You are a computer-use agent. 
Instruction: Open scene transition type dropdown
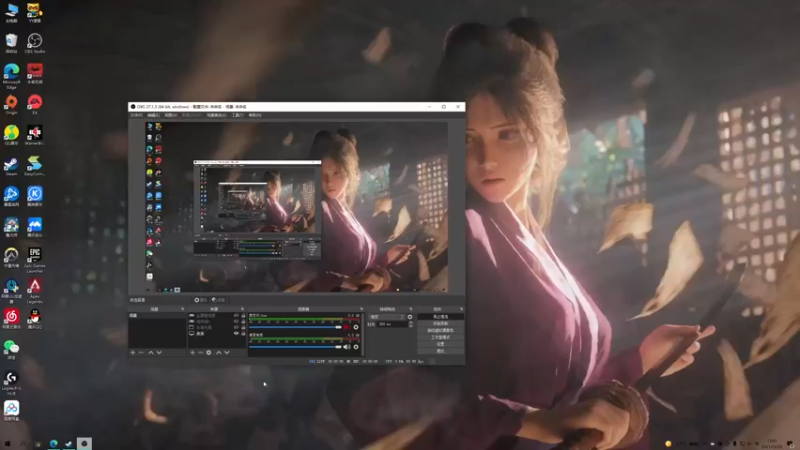coord(387,317)
